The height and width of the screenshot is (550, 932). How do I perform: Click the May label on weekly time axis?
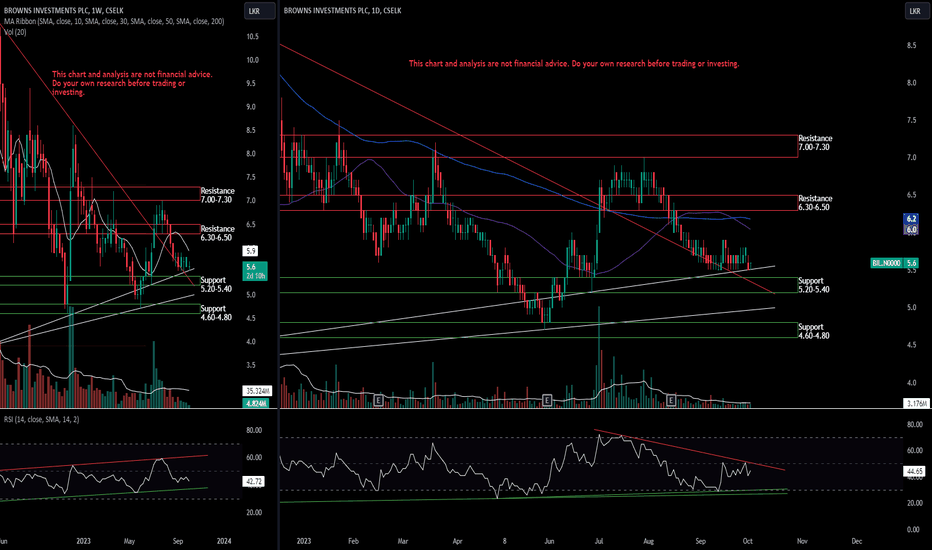[130, 541]
